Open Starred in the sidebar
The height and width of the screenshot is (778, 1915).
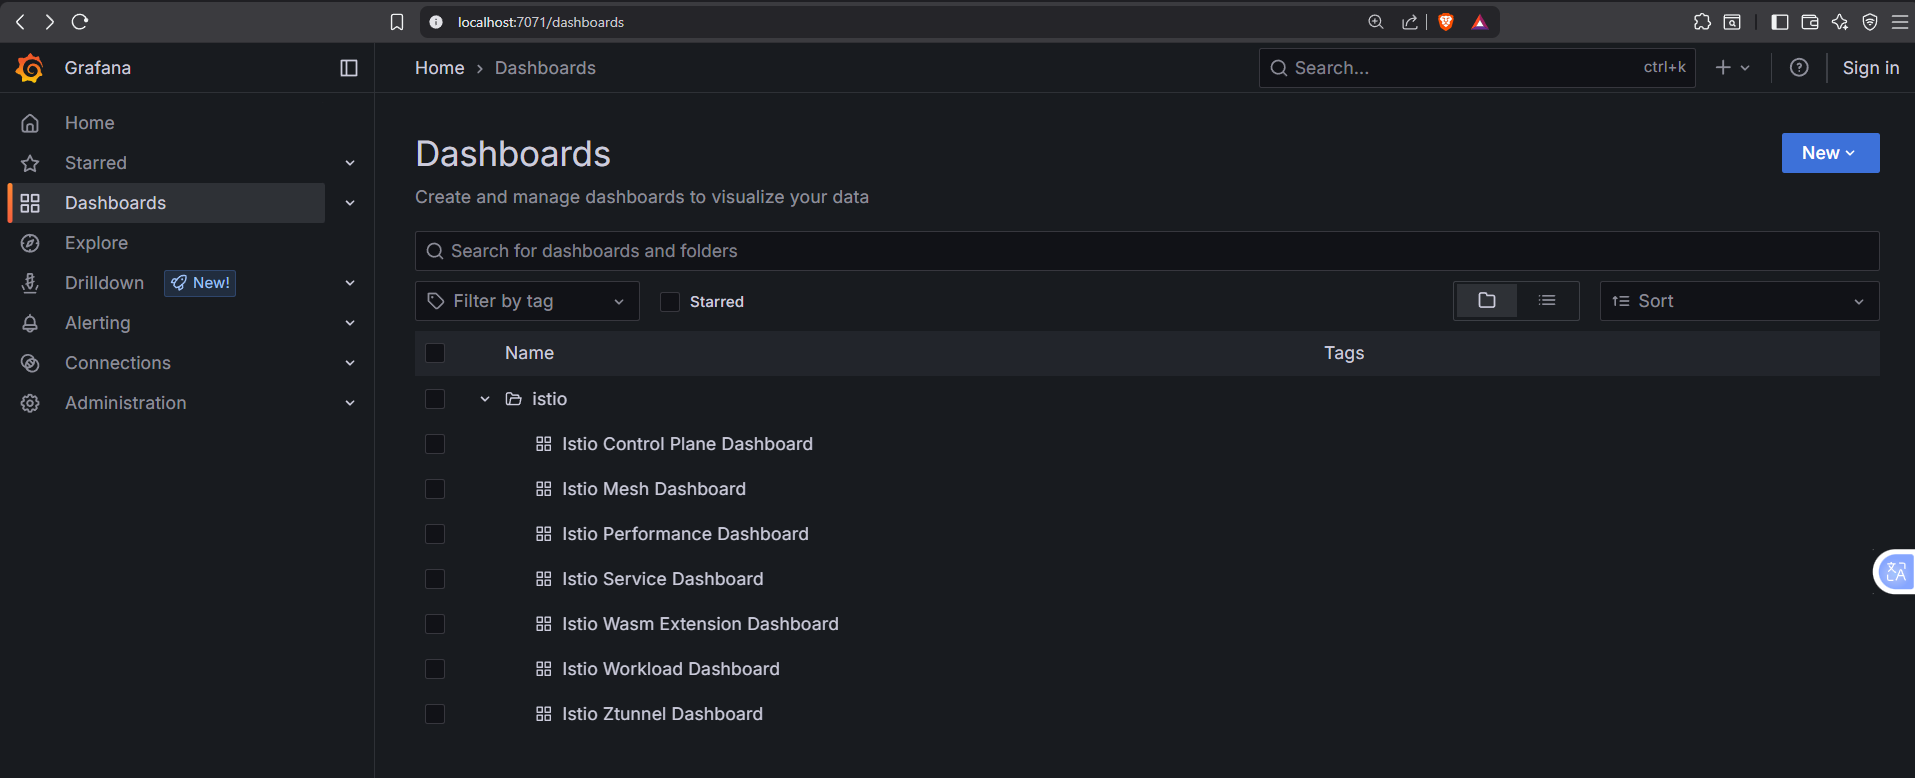[x=96, y=163]
